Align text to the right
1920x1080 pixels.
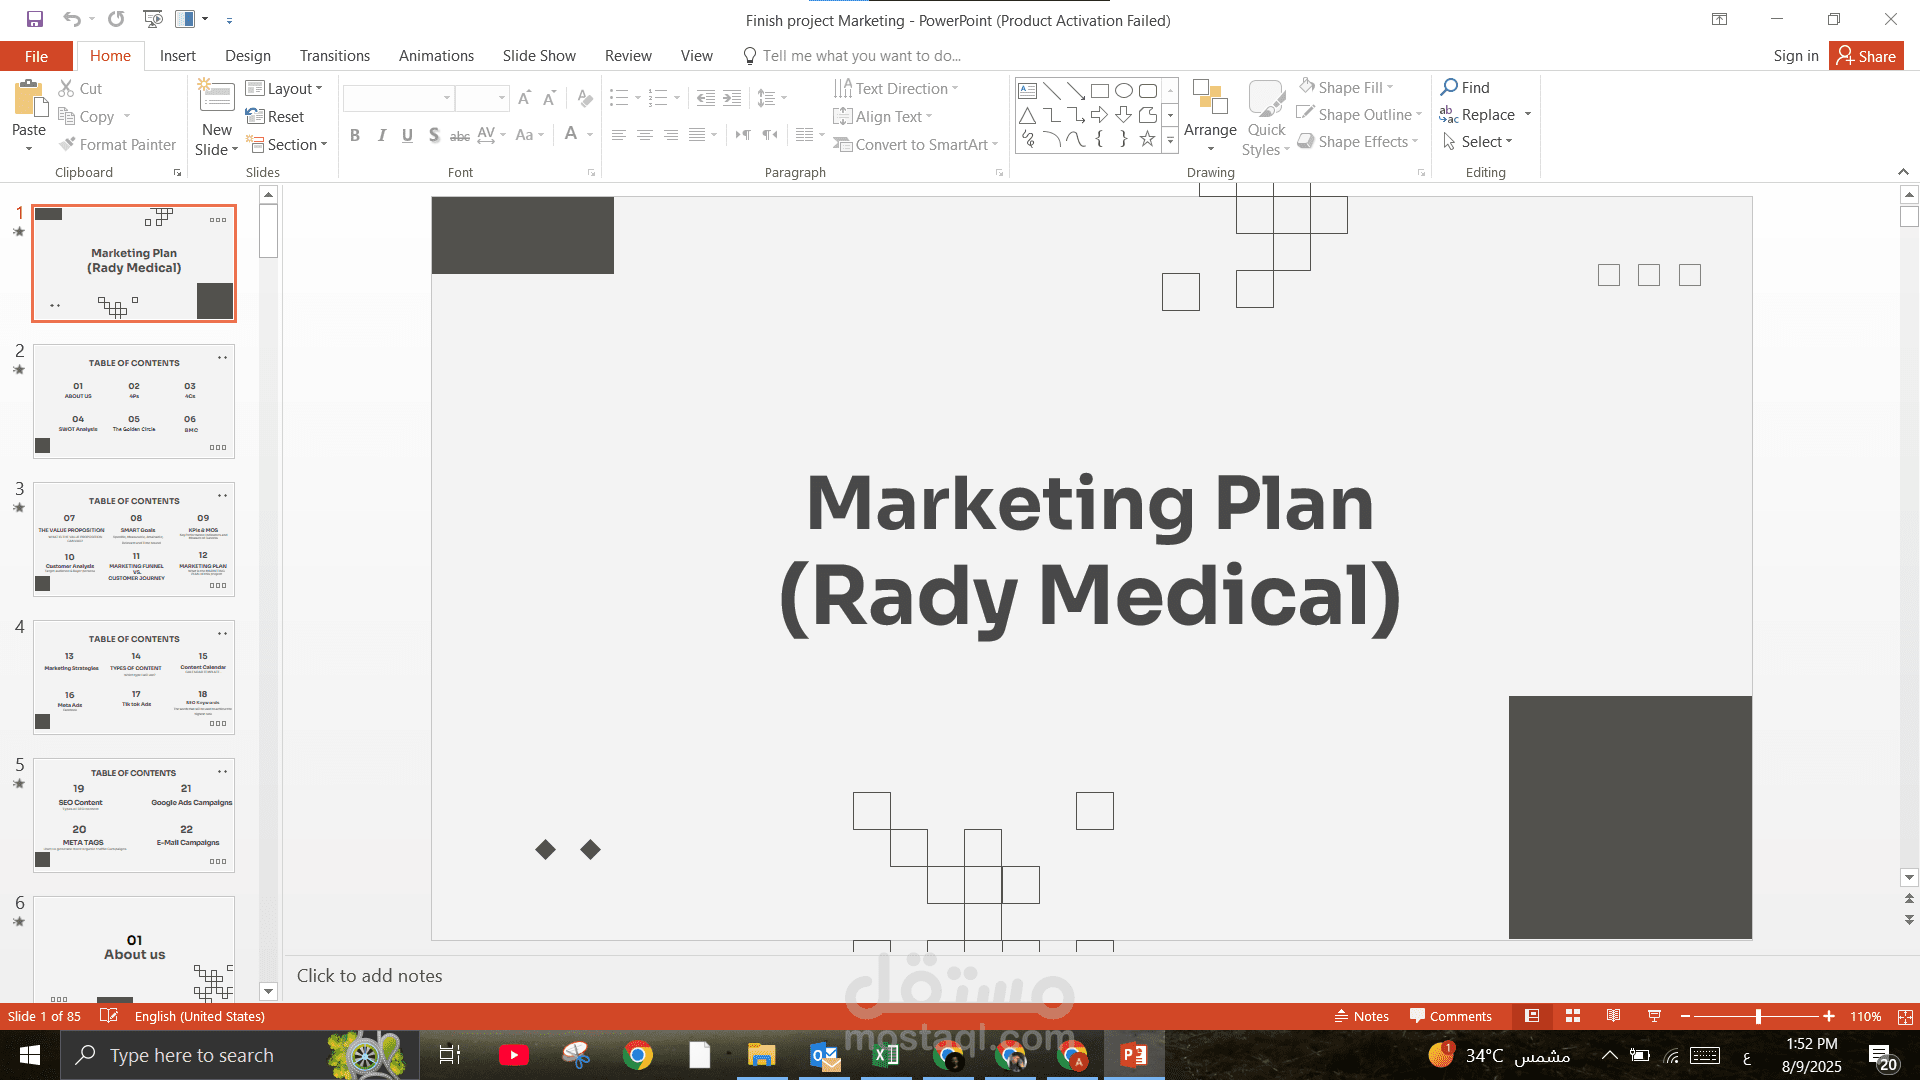pos(671,135)
